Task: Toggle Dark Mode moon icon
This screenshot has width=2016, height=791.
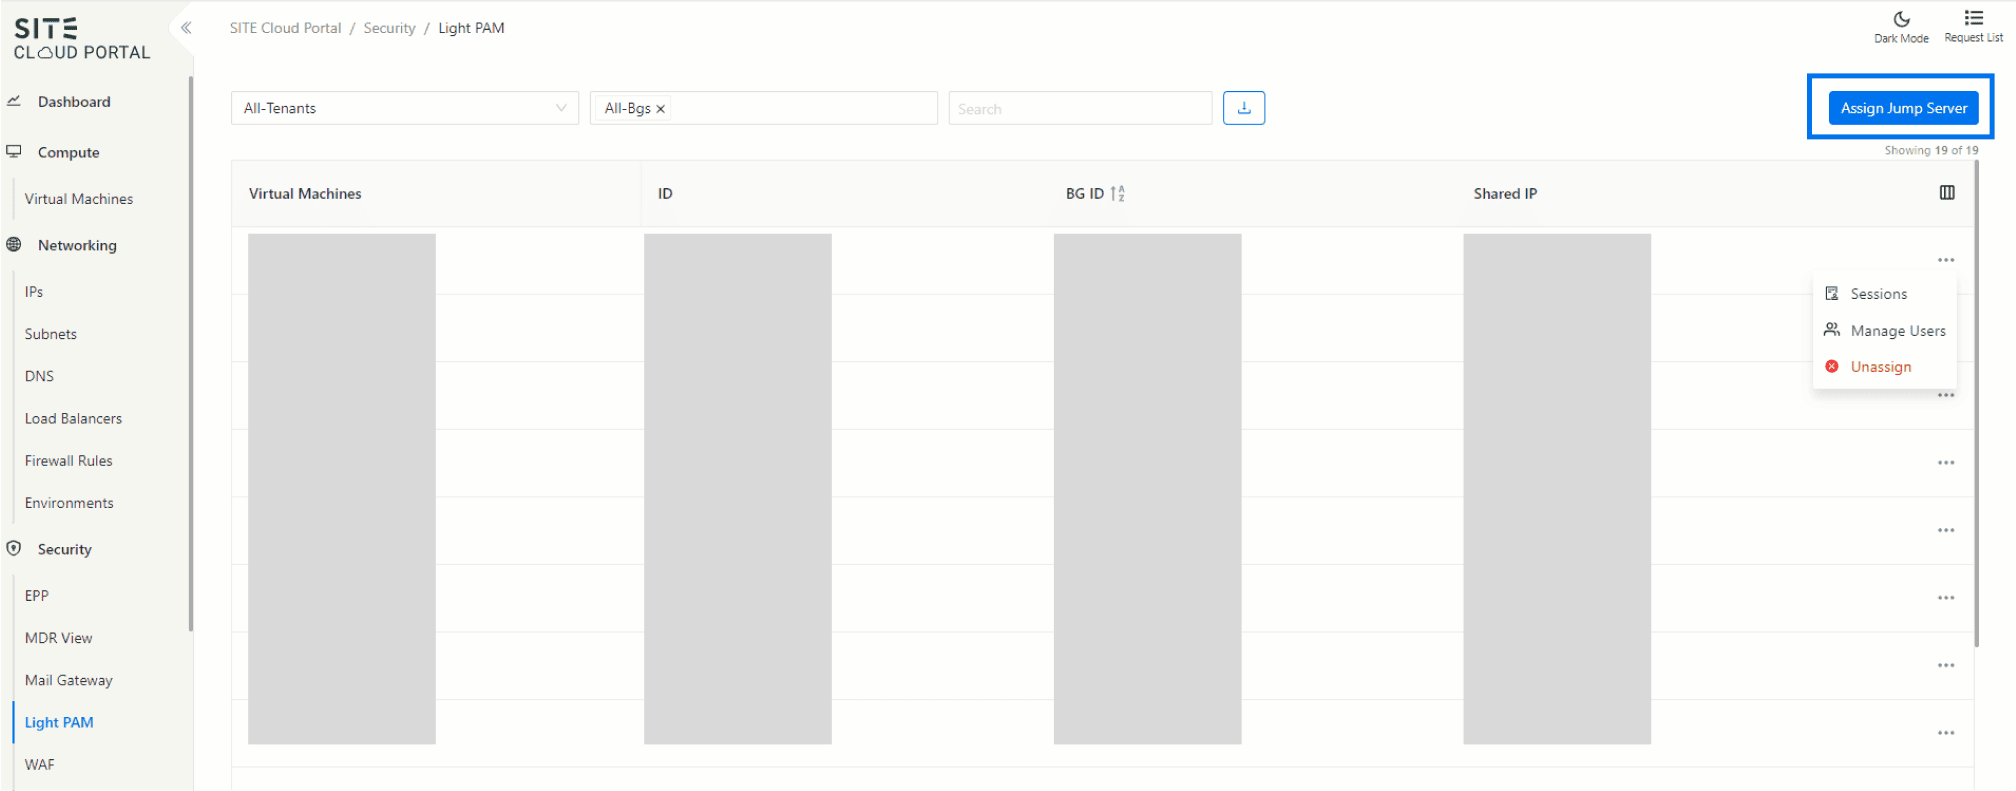Action: coord(1901,19)
